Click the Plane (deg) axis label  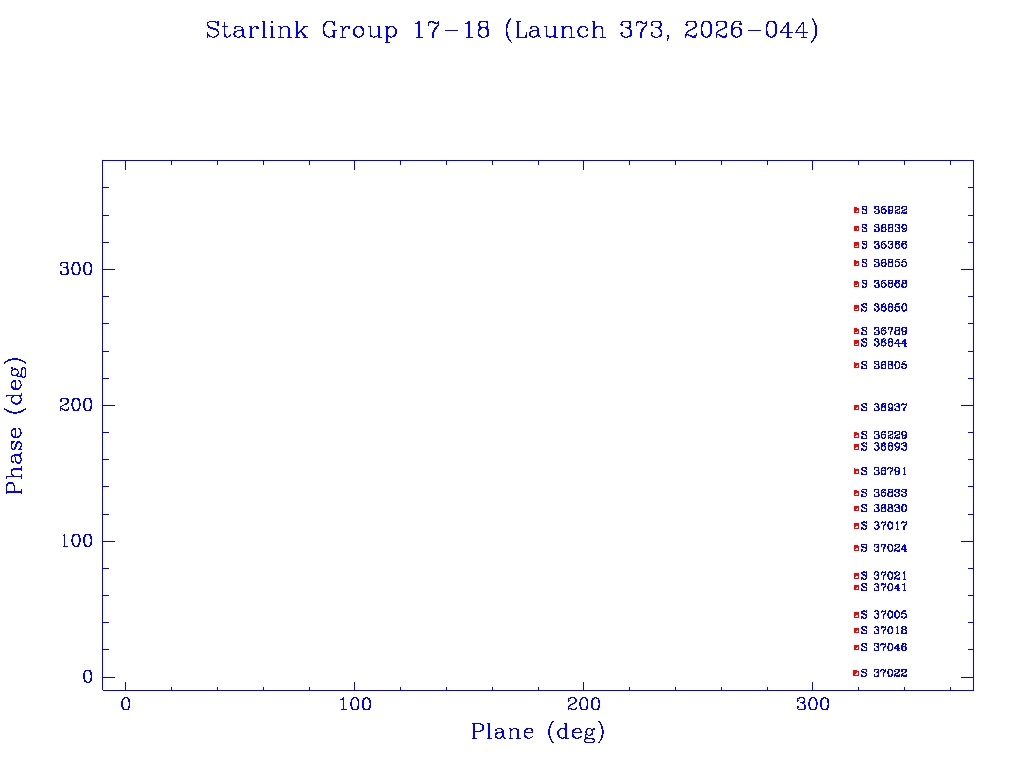coord(538,733)
